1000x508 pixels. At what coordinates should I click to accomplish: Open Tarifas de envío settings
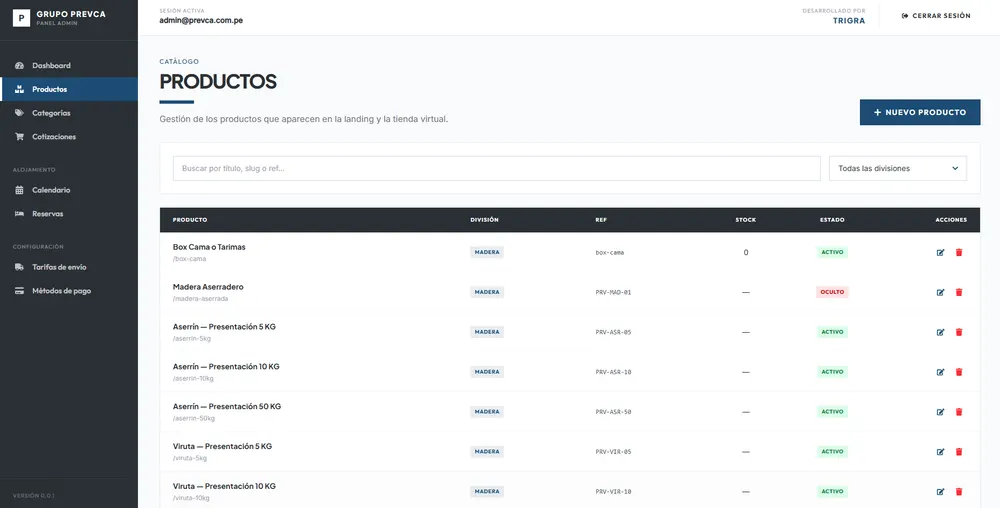69,267
